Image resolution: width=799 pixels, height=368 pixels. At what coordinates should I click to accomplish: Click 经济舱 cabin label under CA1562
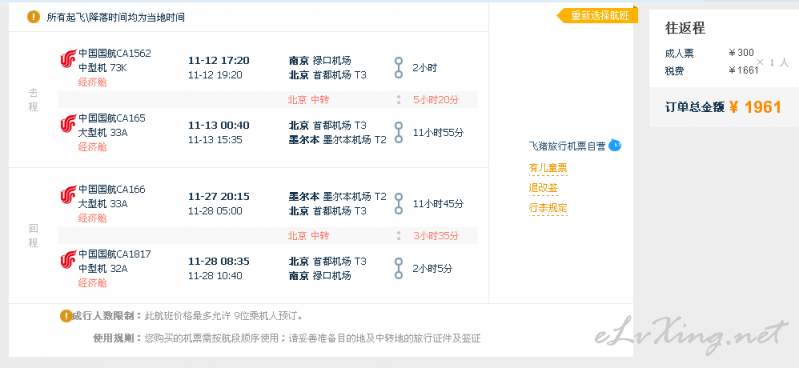pyautogui.click(x=92, y=82)
